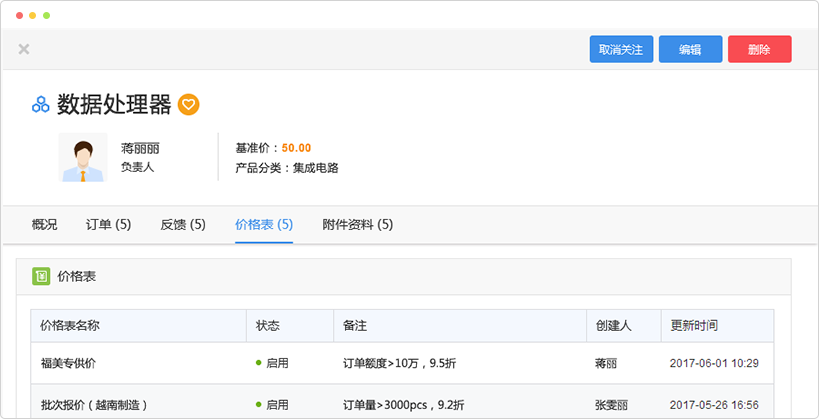The image size is (819, 419).
Task: Click the orange heart favorite badge
Action: pos(189,104)
